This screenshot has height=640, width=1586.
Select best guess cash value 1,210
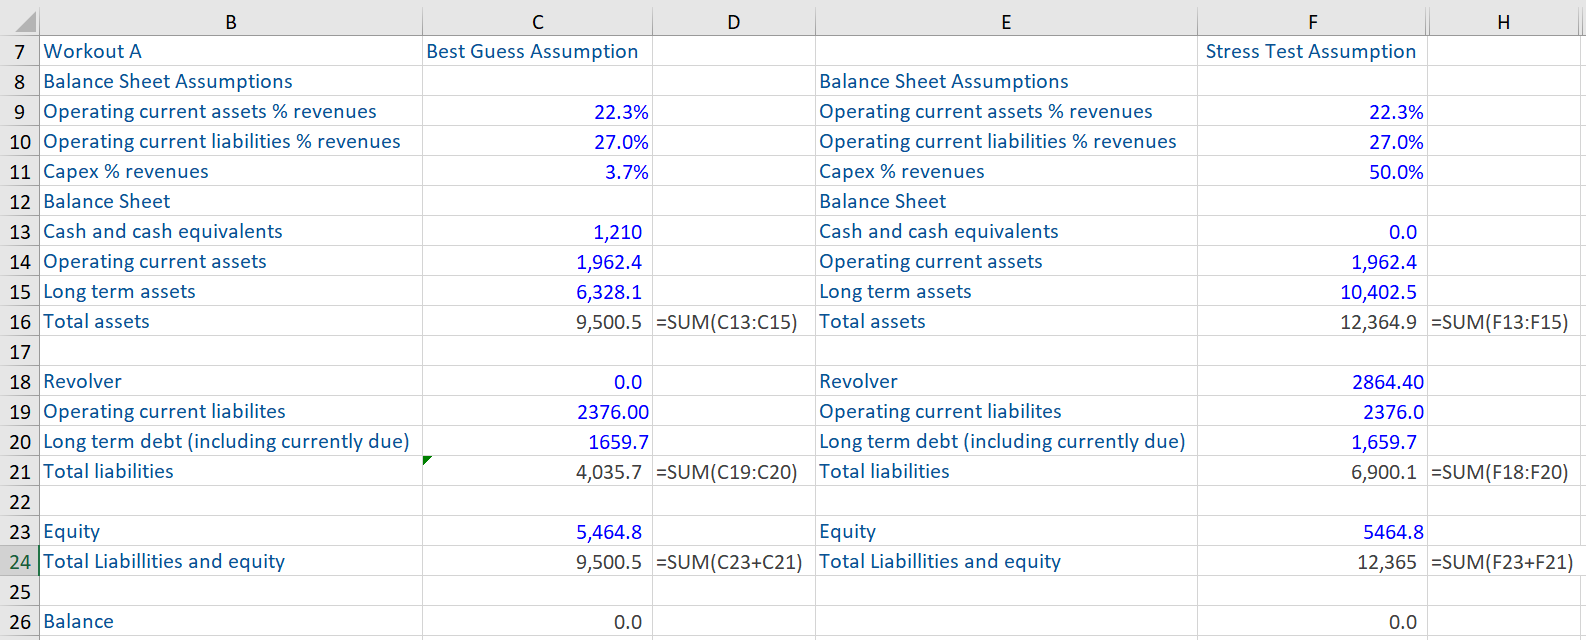[617, 232]
